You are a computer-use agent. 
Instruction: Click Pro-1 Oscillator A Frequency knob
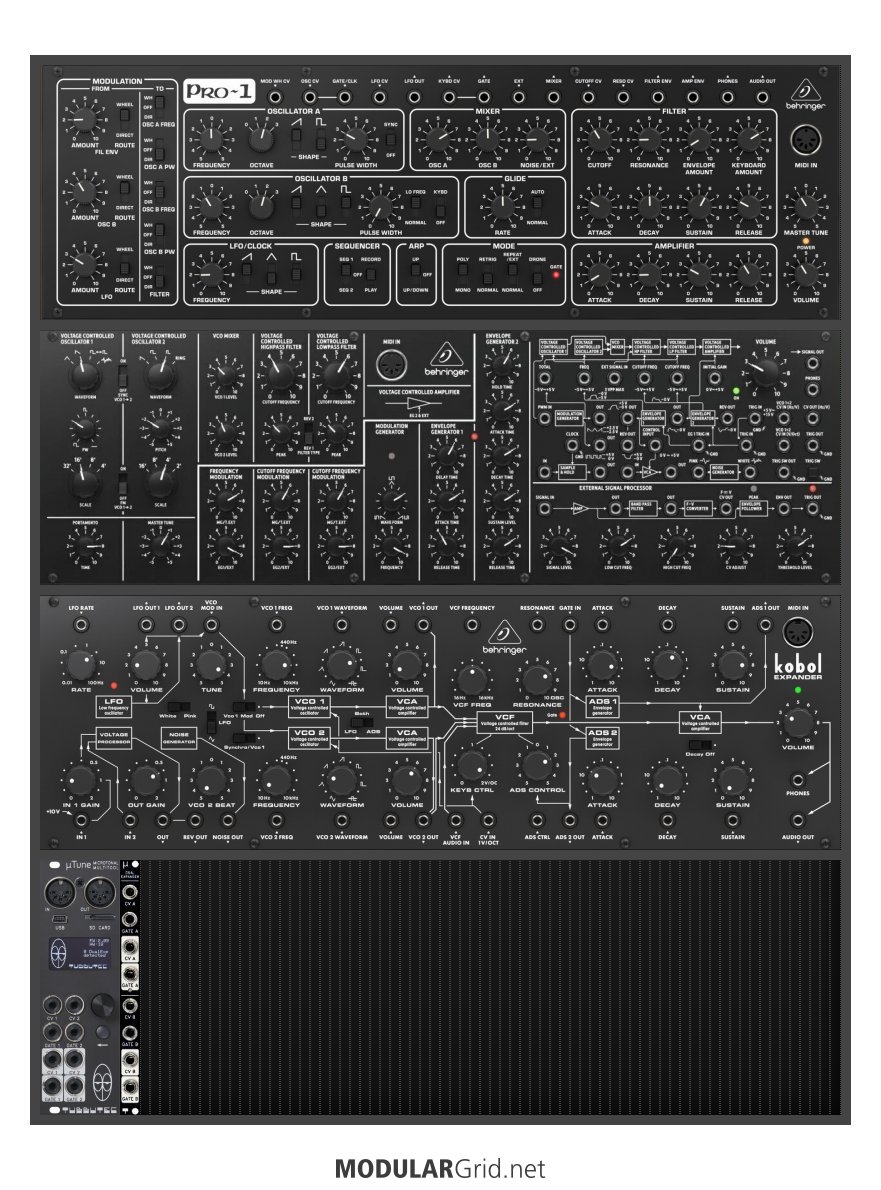coord(211,139)
